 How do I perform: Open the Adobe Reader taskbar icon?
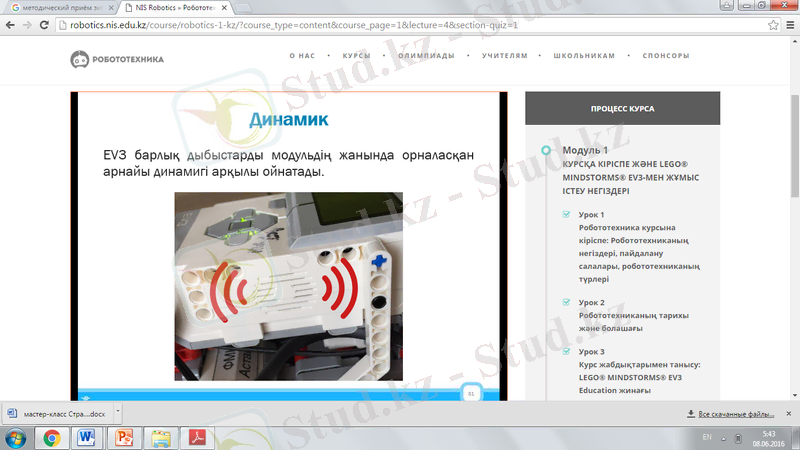click(198, 437)
